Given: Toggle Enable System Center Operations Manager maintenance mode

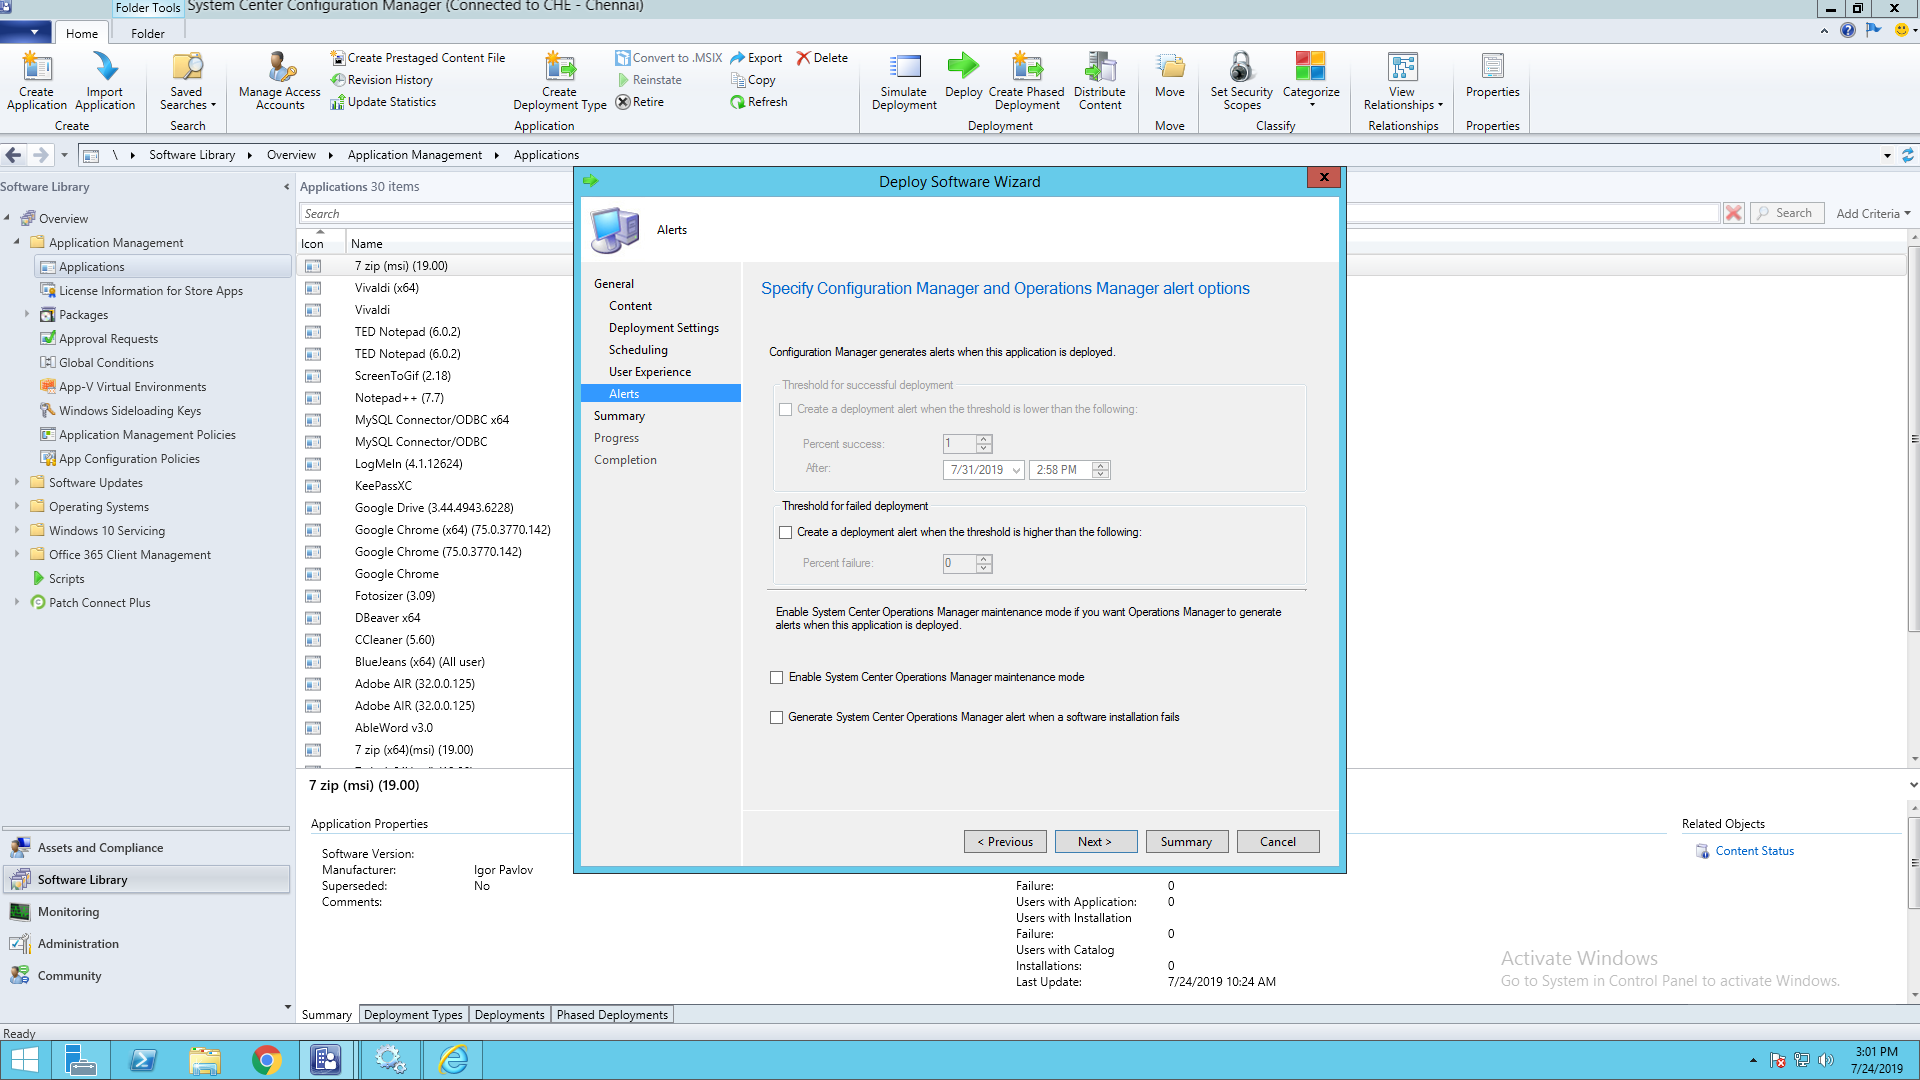Looking at the screenshot, I should click(x=777, y=676).
